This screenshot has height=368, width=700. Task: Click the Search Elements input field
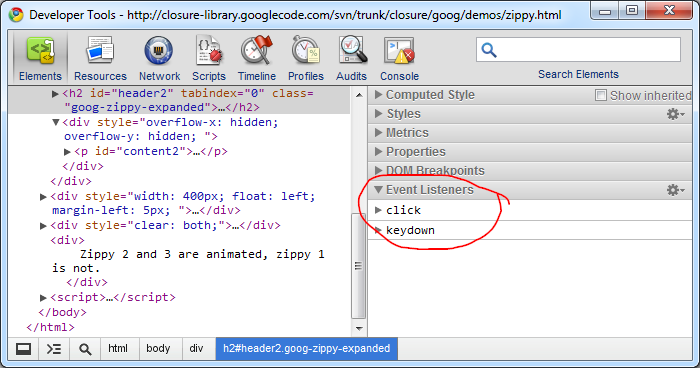[x=579, y=50]
